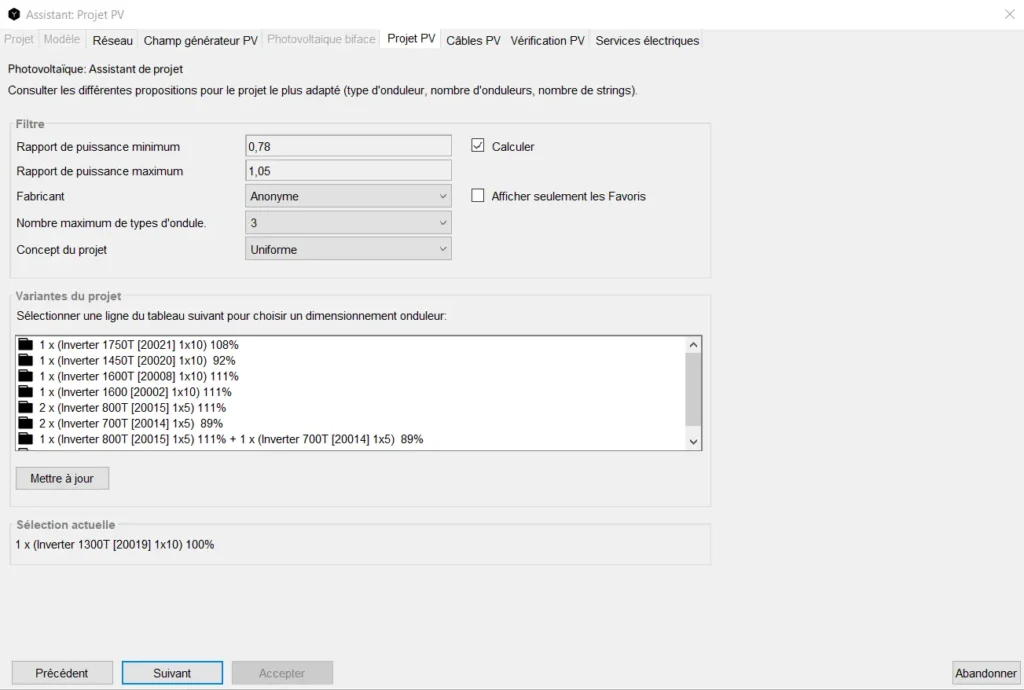Expand Nombre maximum de types d'ondule. dropdown

click(x=348, y=223)
